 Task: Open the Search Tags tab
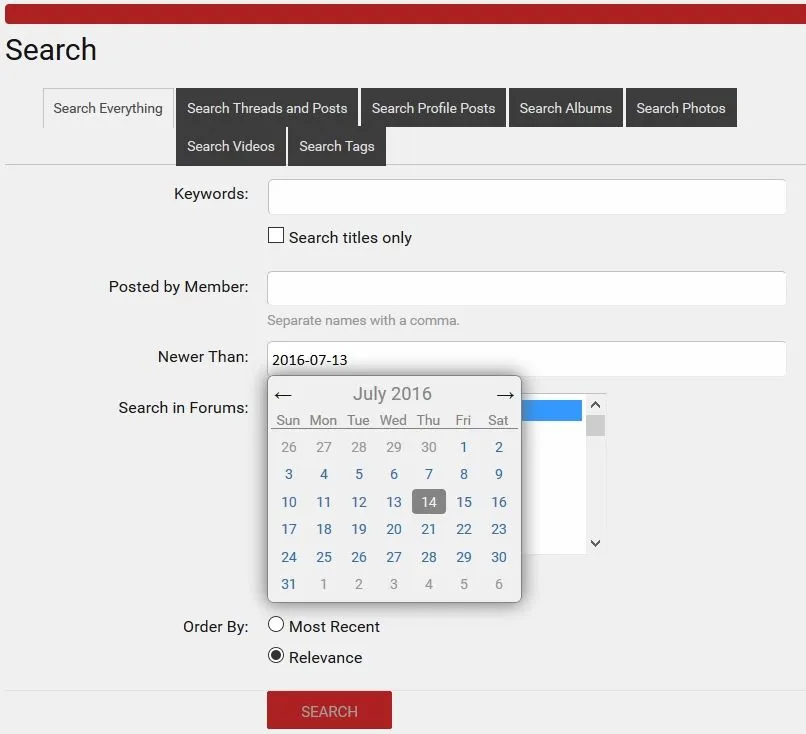(x=336, y=146)
